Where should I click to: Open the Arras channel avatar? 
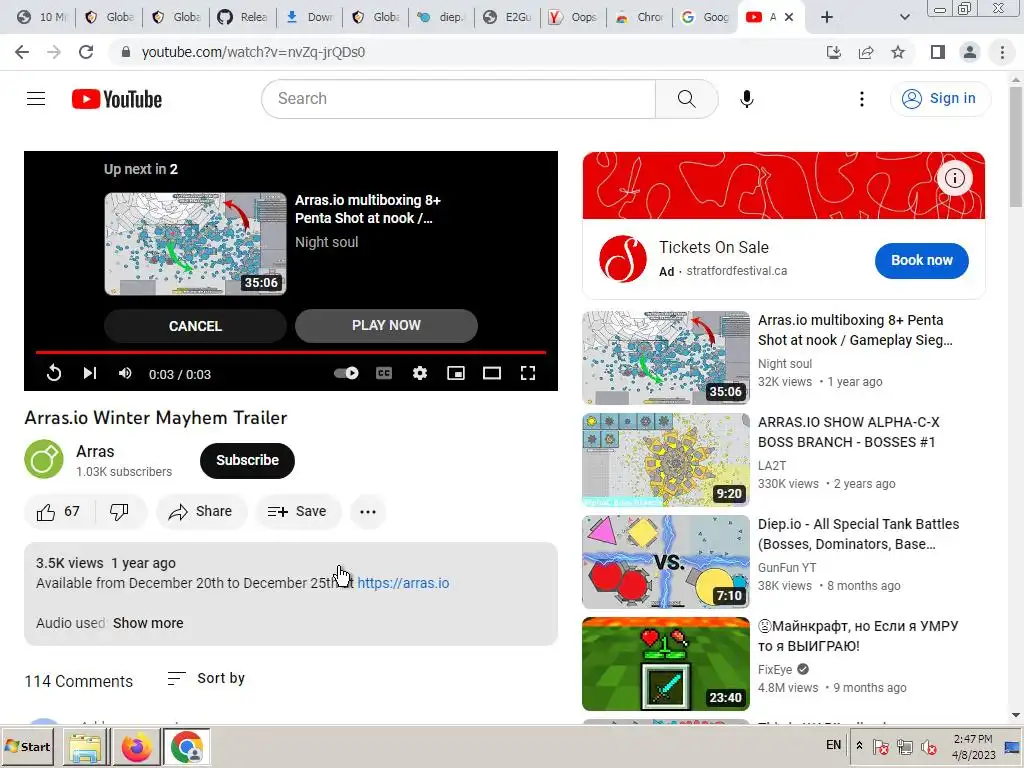pos(44,459)
